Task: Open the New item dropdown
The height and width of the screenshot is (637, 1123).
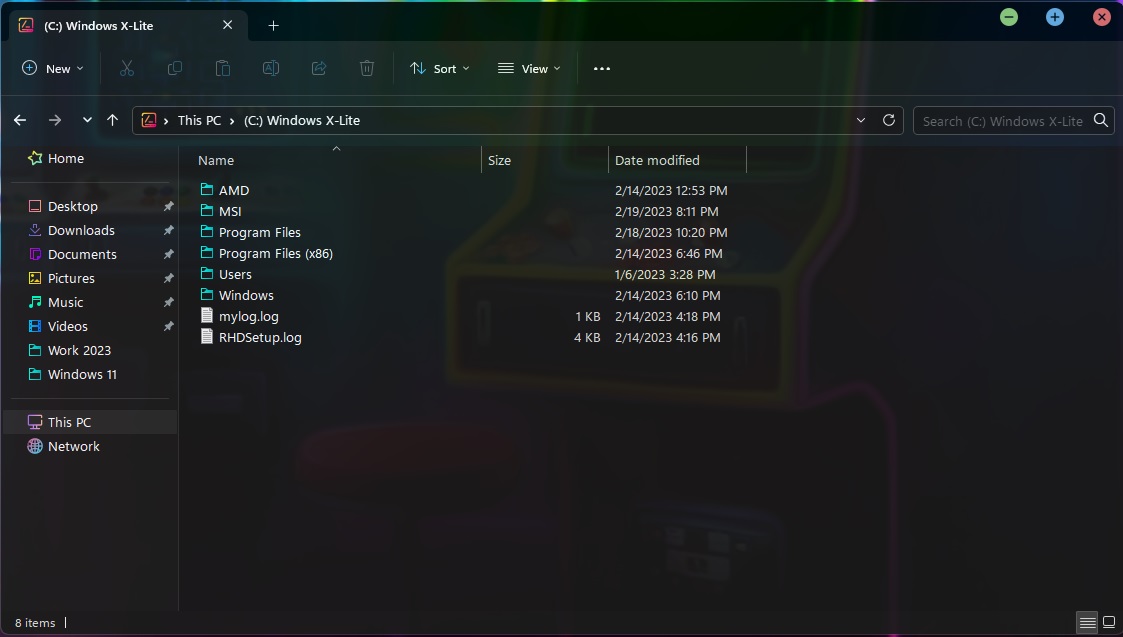Action: (53, 69)
